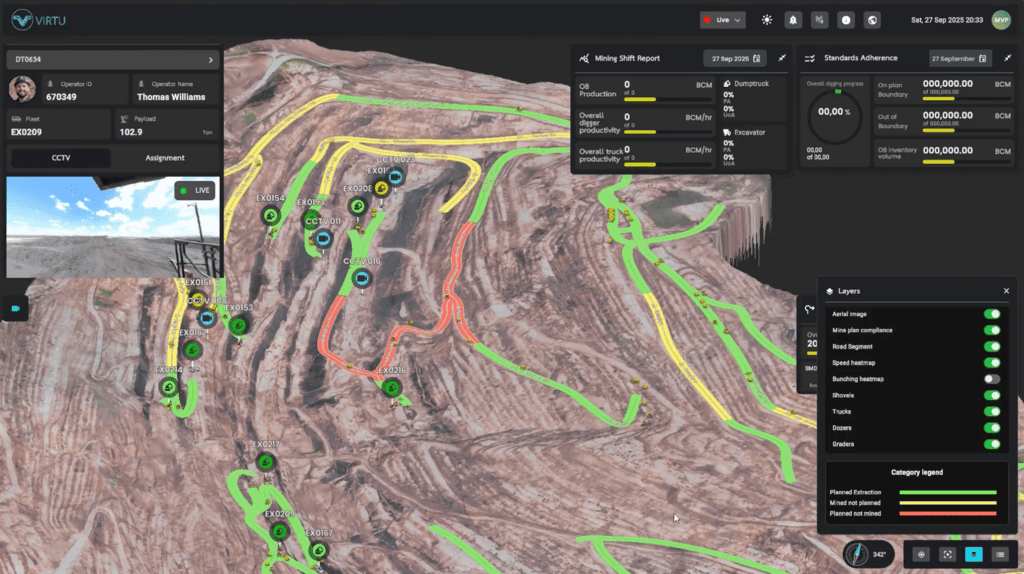
Task: Click the EX0217 excavator map marker
Action: coord(265,461)
